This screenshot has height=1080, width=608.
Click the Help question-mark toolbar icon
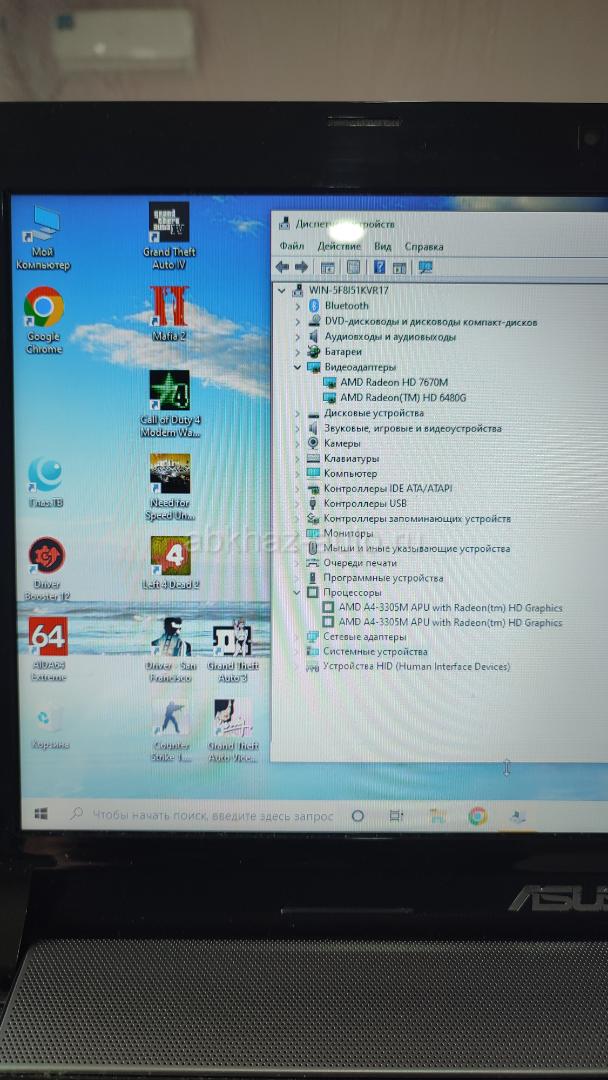[379, 267]
